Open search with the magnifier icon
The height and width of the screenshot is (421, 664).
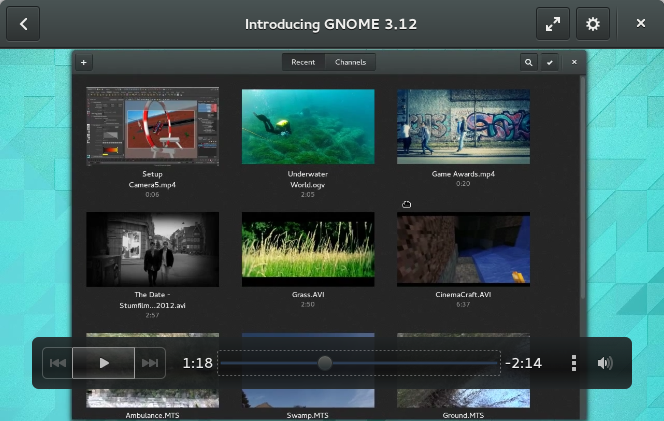tap(528, 63)
